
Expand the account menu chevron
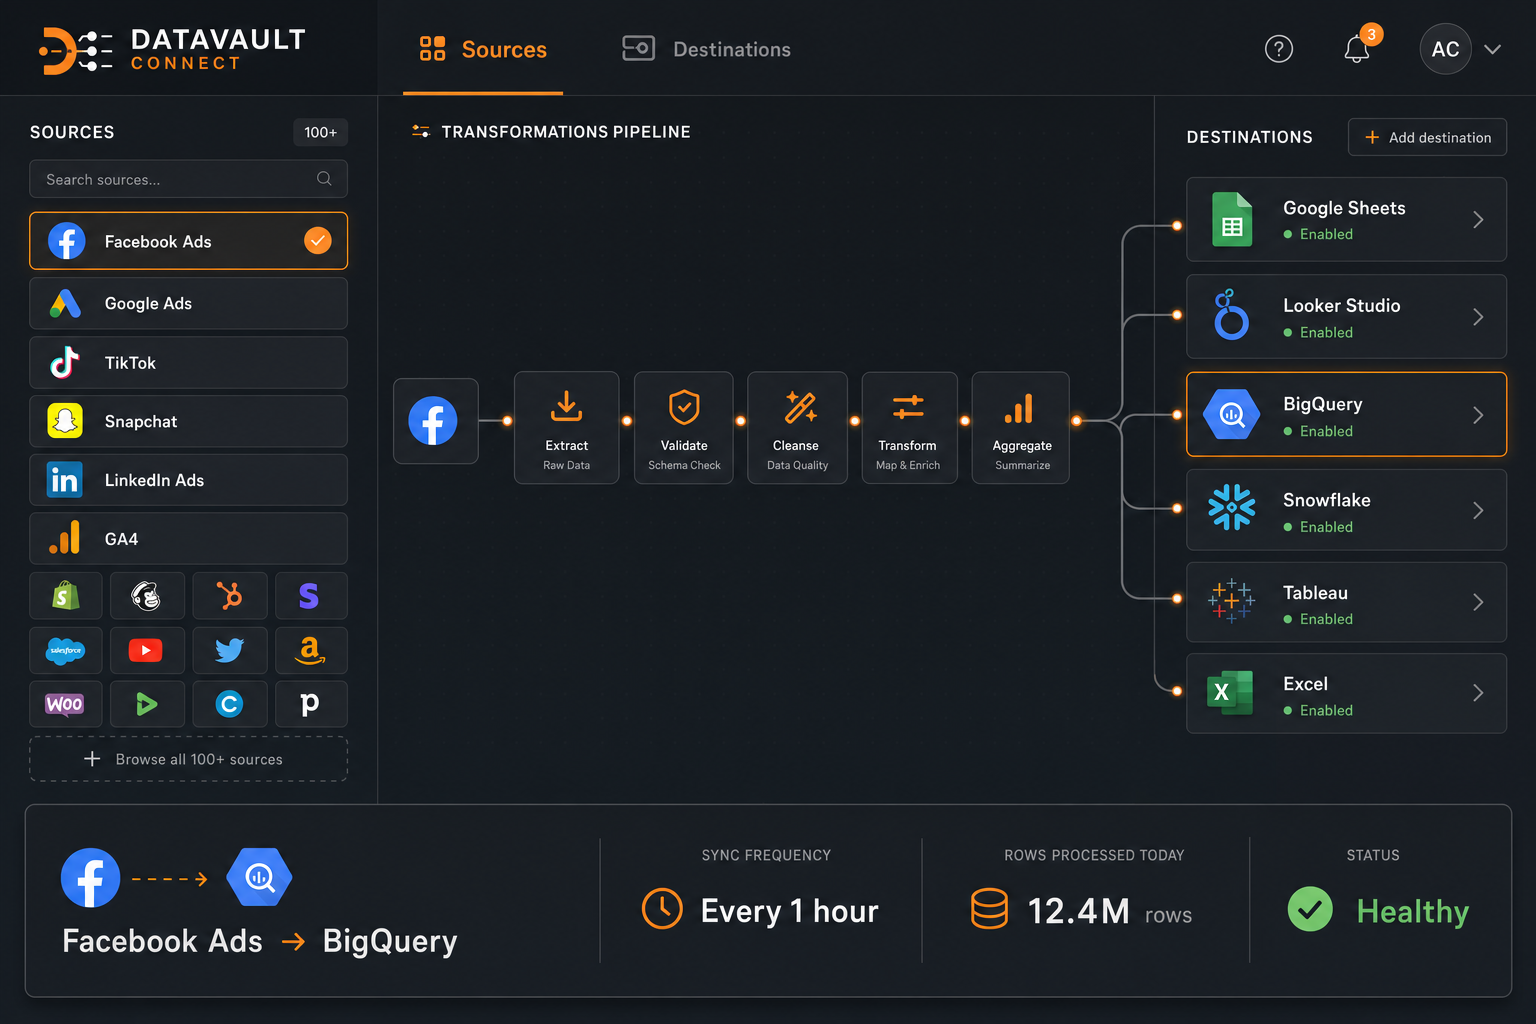(1493, 49)
